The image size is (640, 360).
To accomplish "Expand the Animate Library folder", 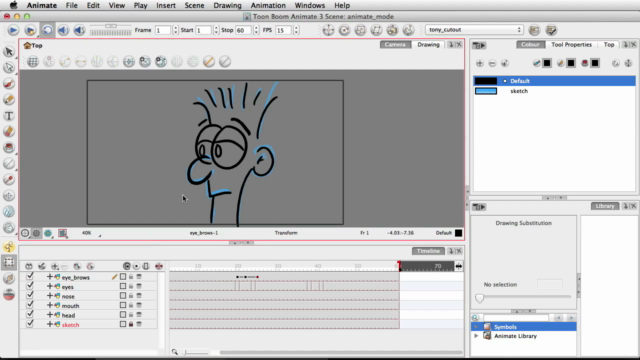I will pos(476,336).
